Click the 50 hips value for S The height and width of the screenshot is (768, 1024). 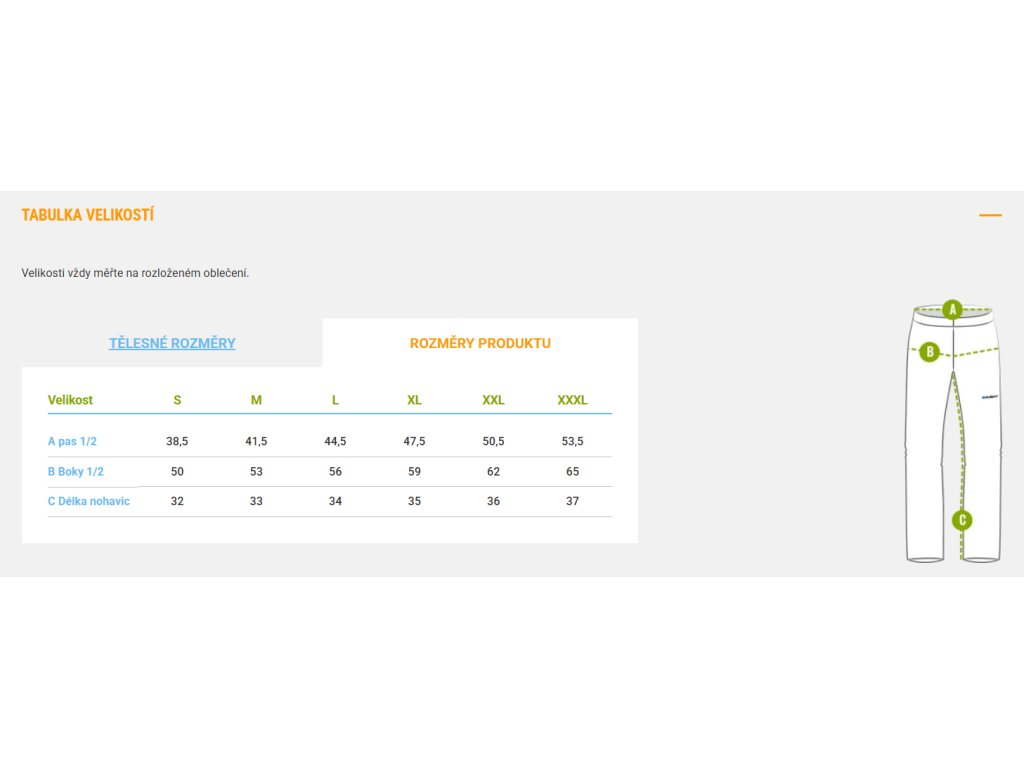(x=177, y=472)
